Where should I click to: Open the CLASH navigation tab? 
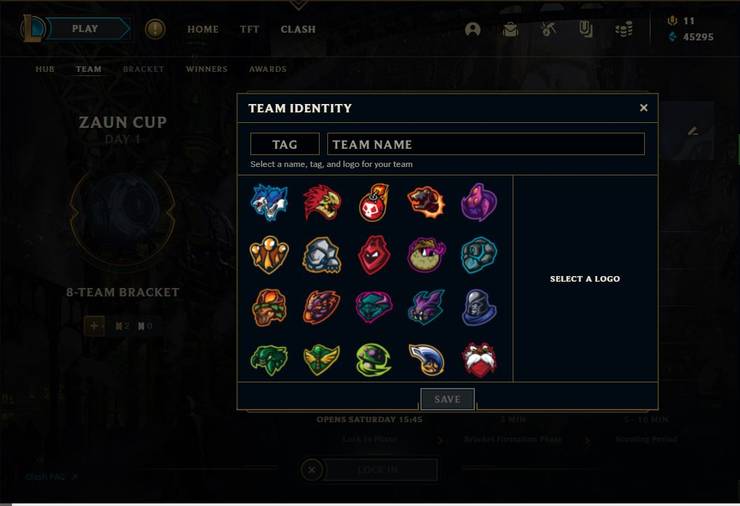[x=298, y=29]
